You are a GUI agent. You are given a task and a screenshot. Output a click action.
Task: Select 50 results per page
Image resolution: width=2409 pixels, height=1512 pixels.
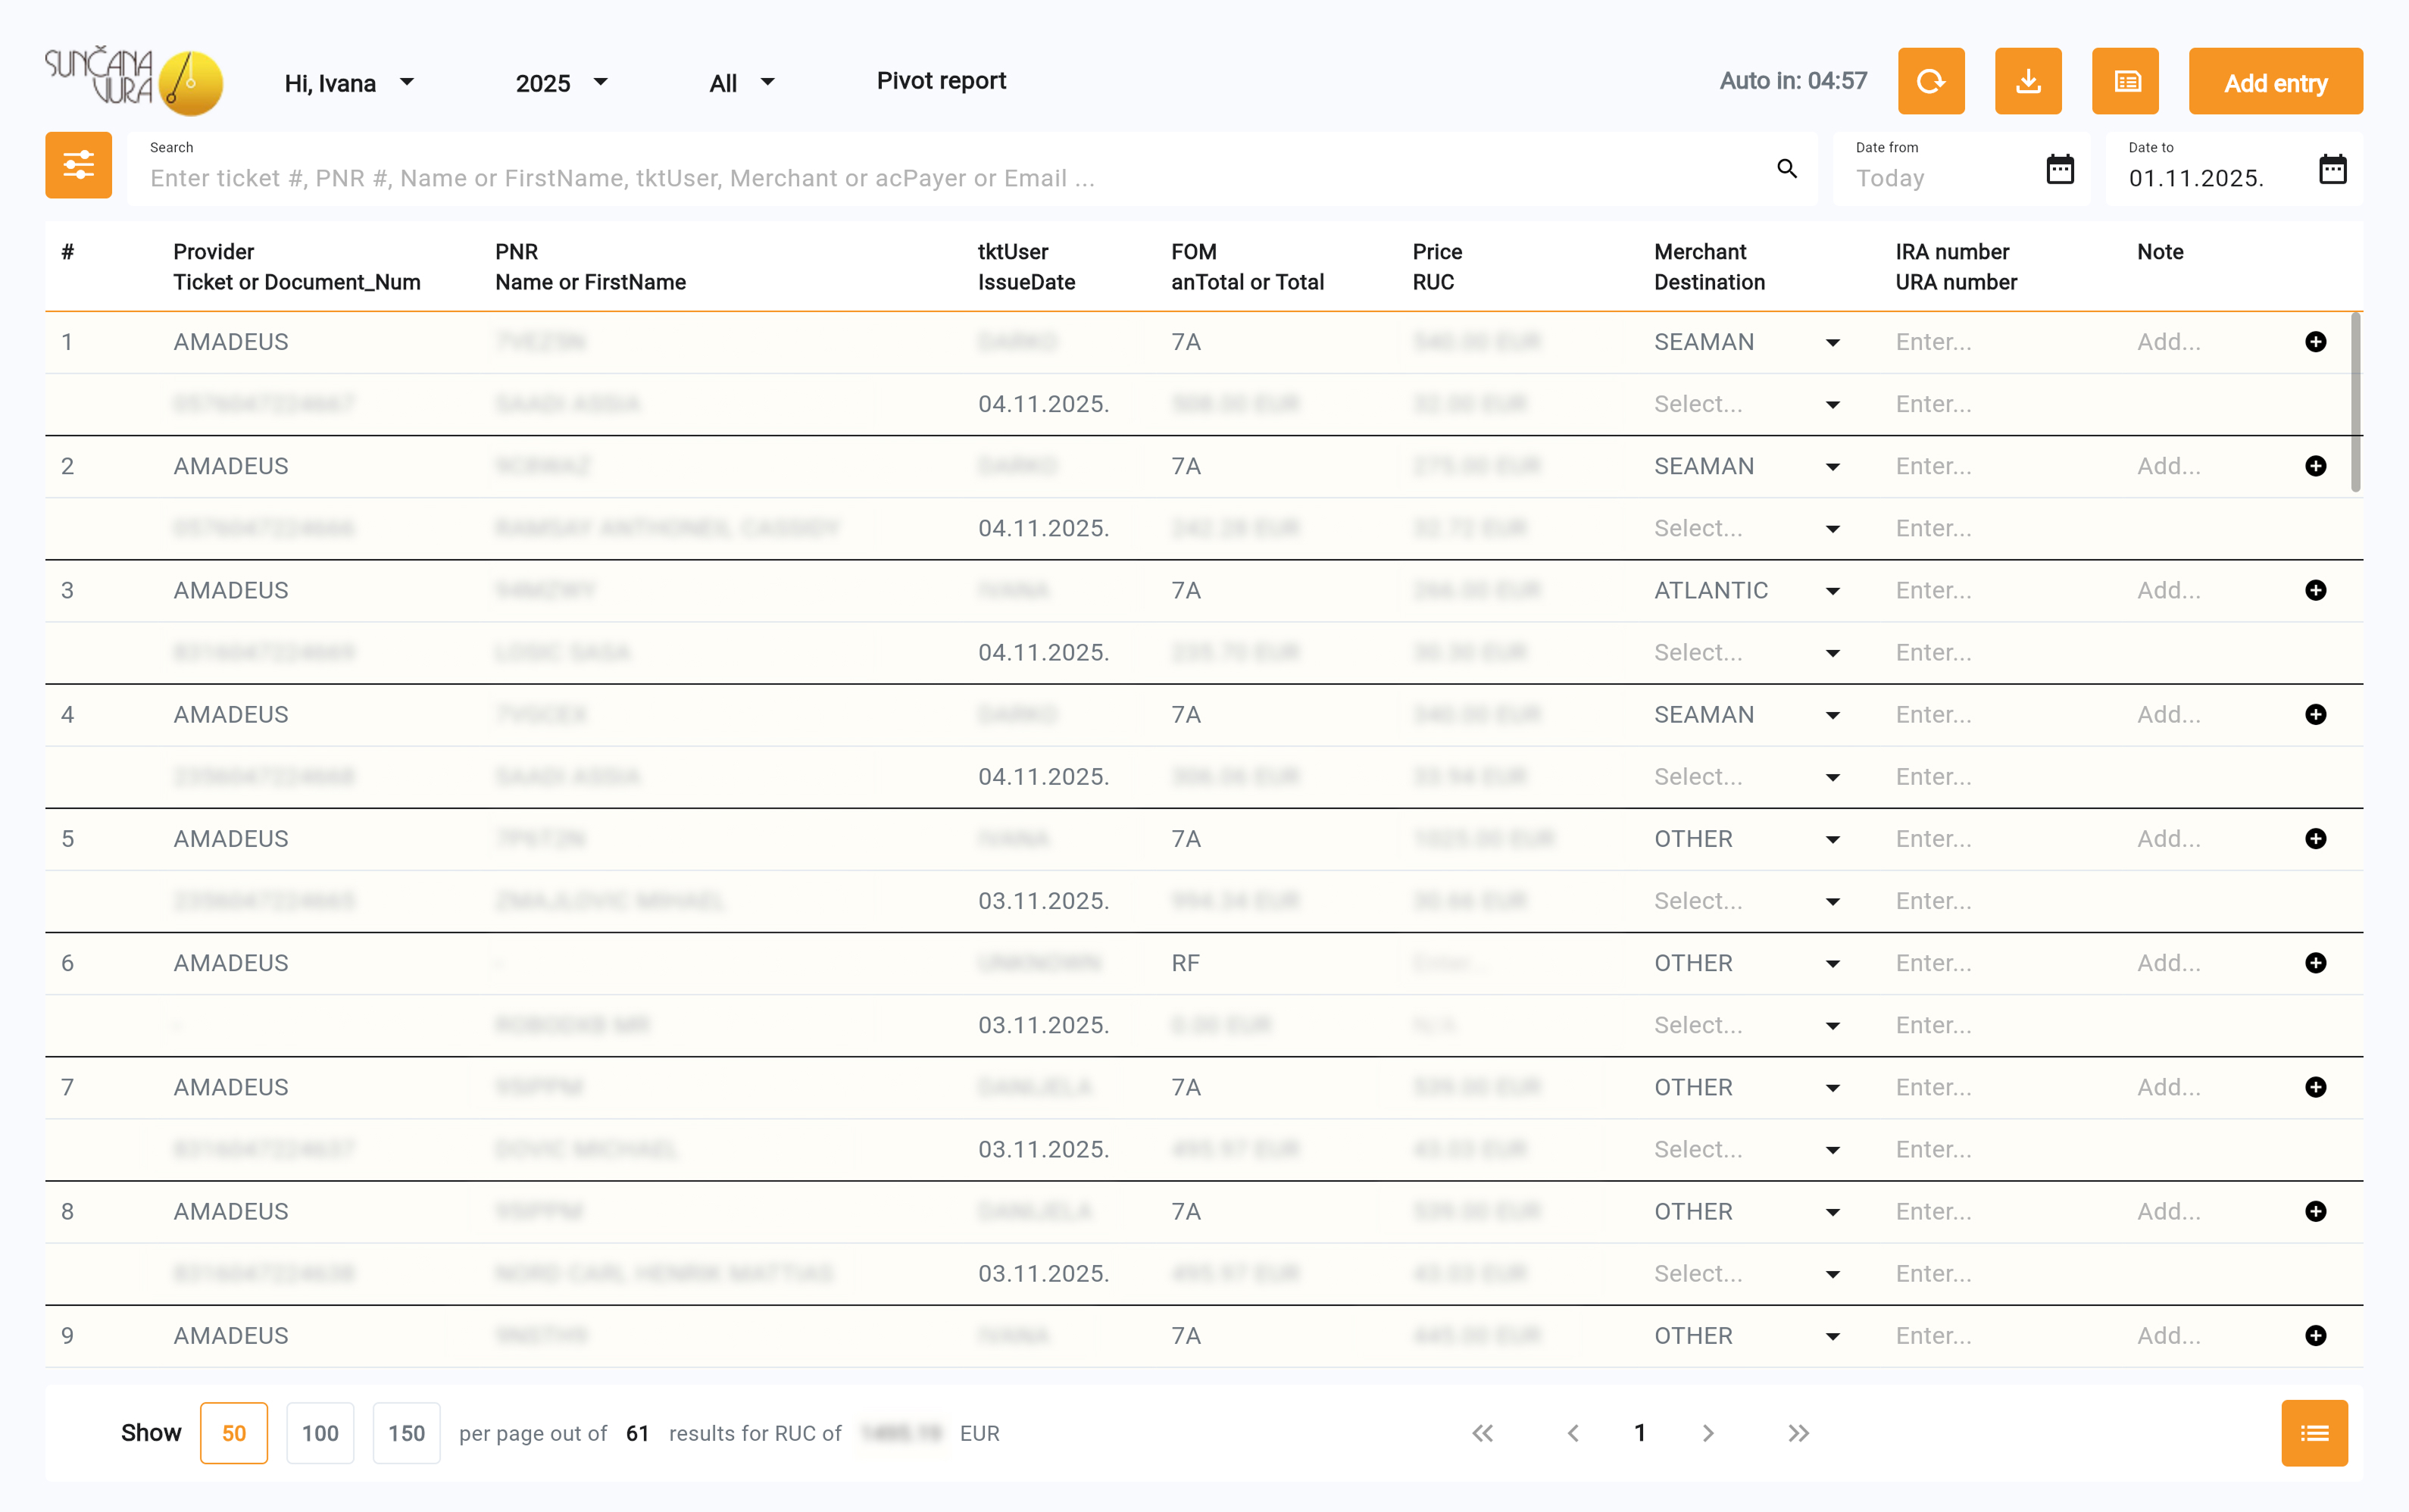[x=233, y=1433]
